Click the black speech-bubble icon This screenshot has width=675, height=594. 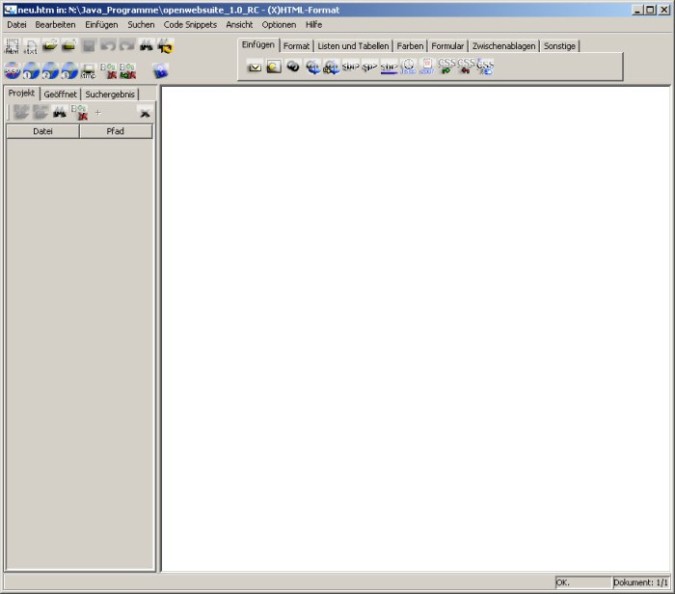coord(293,66)
